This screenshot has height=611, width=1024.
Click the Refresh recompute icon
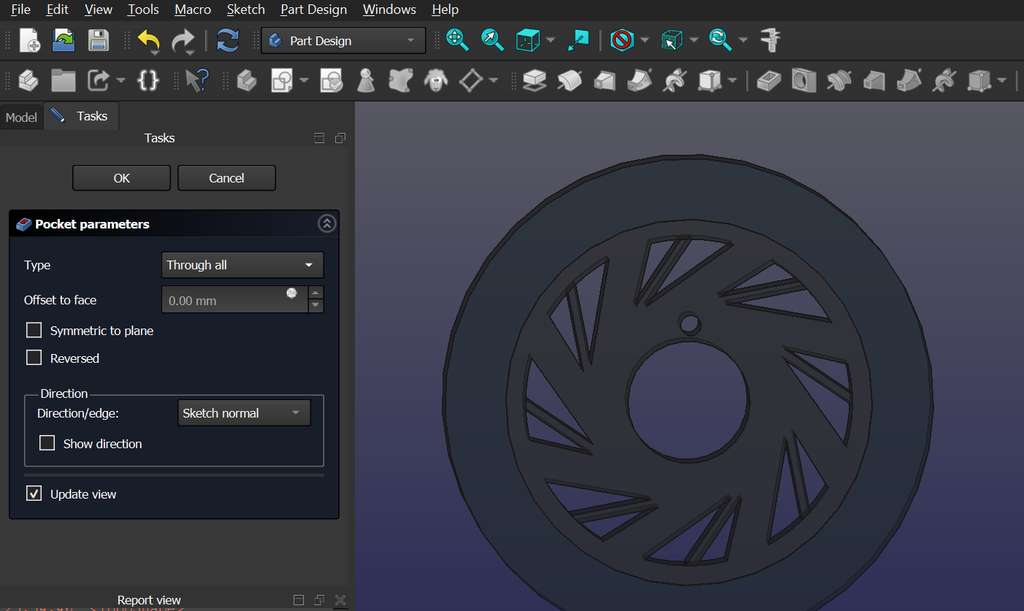(x=228, y=40)
